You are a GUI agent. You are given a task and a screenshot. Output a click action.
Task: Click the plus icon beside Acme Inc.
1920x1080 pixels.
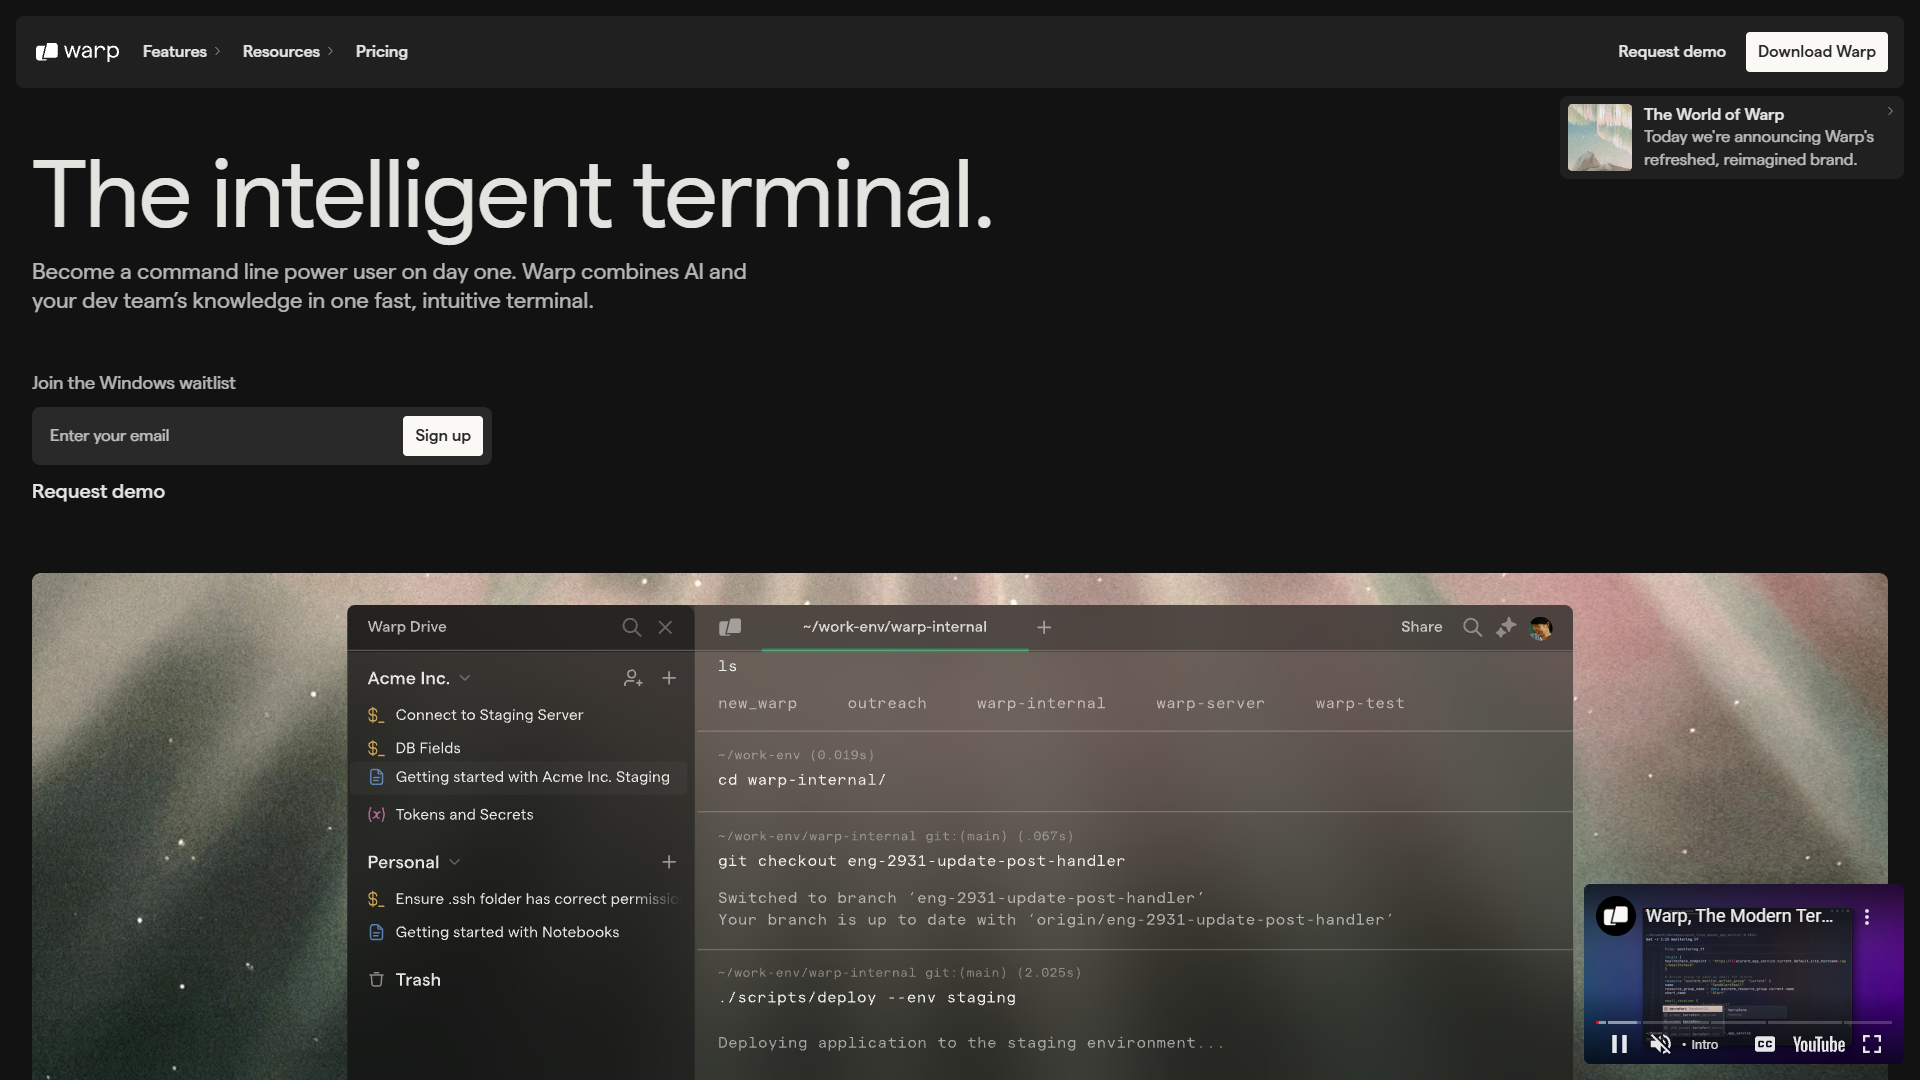pyautogui.click(x=669, y=678)
